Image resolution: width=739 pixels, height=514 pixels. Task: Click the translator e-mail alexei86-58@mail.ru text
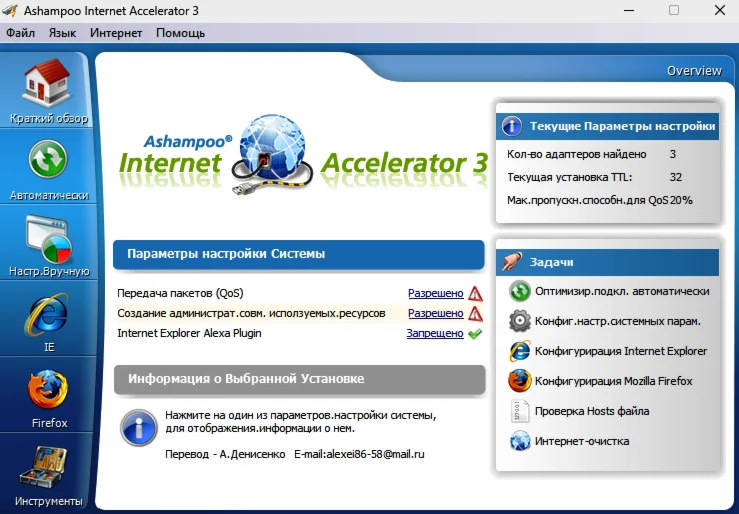pyautogui.click(x=375, y=454)
